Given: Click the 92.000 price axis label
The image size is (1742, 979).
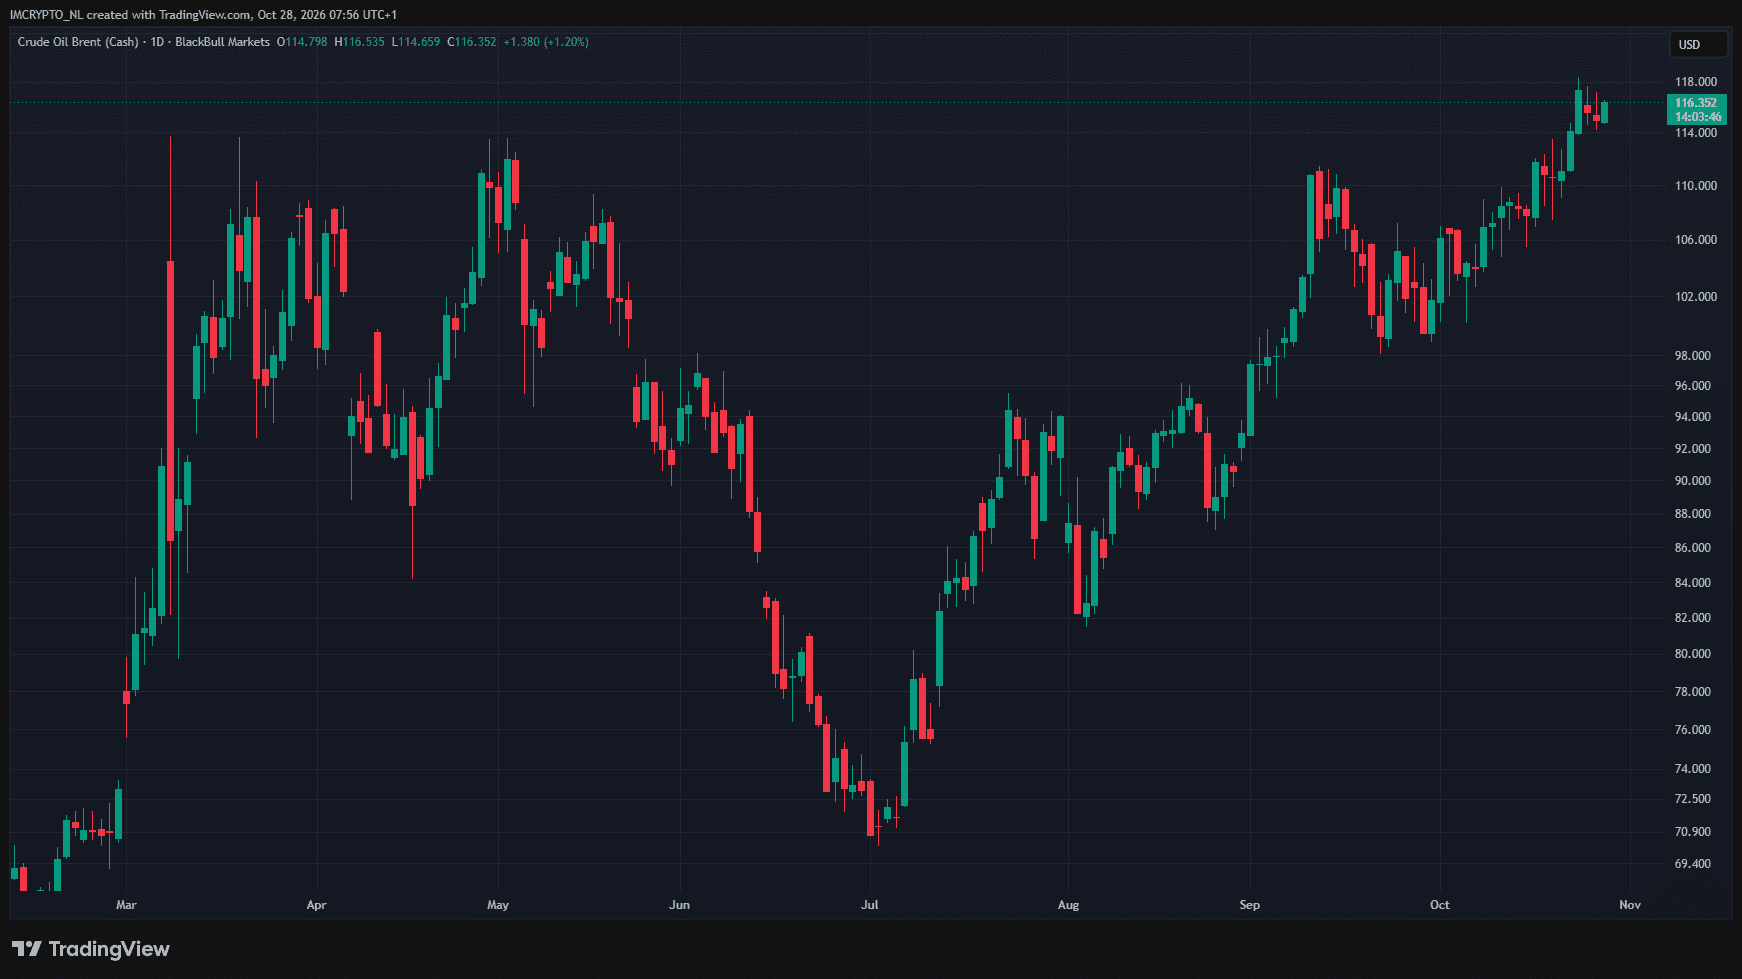Looking at the screenshot, I should 1693,449.
